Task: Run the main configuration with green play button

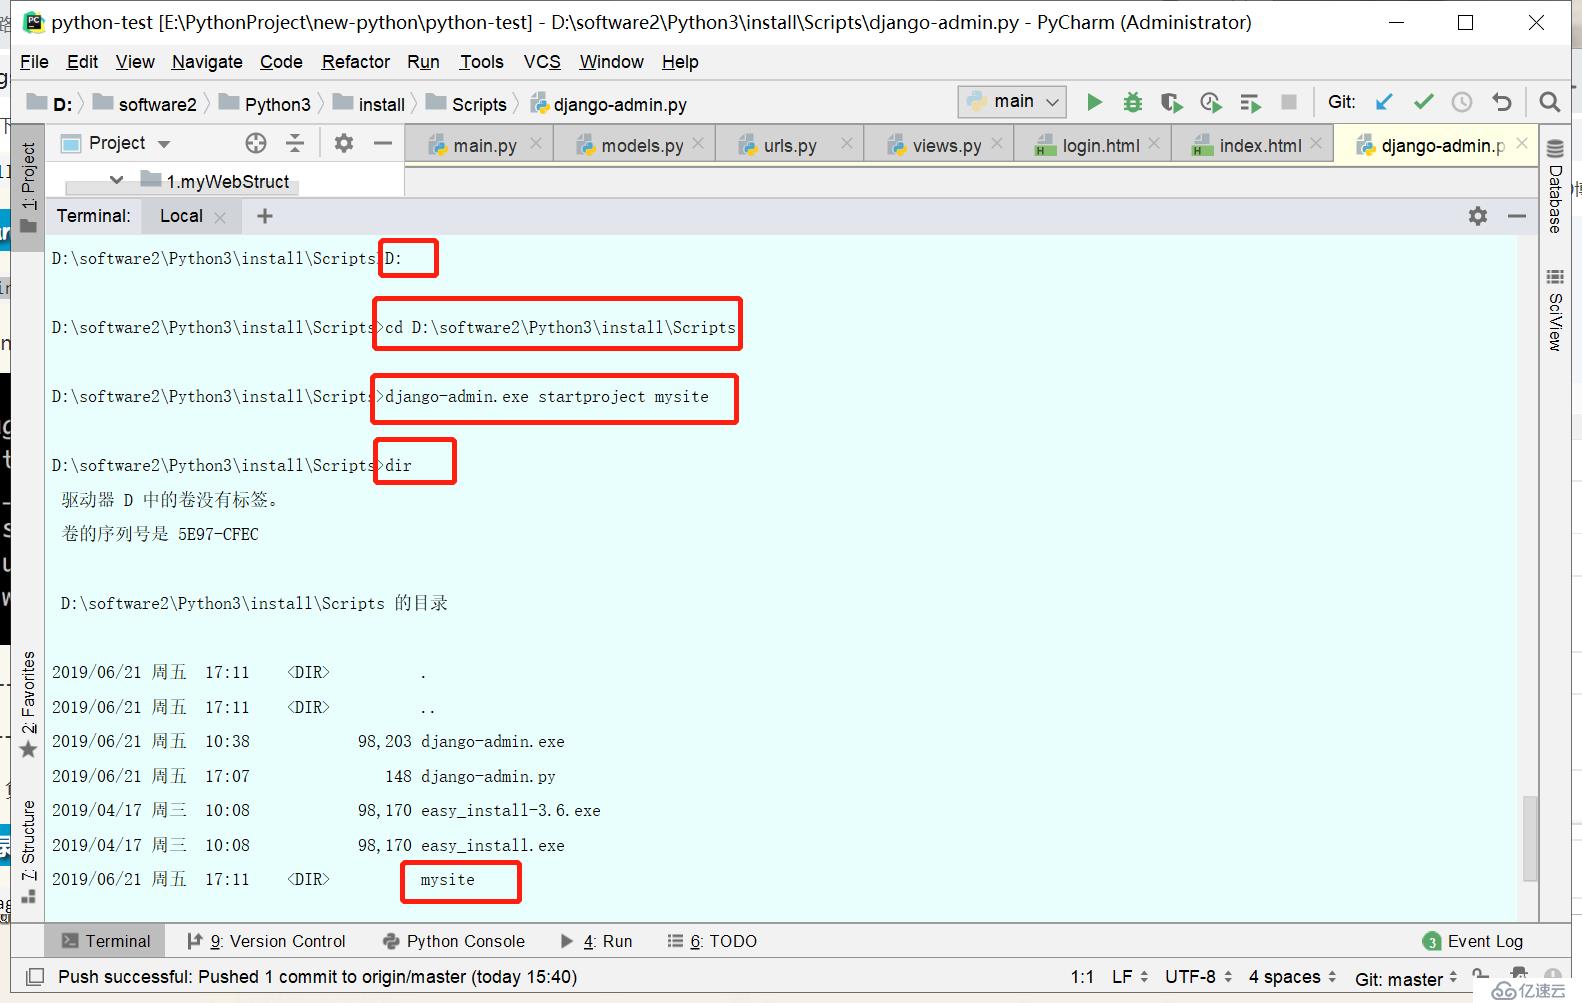Action: tap(1094, 102)
